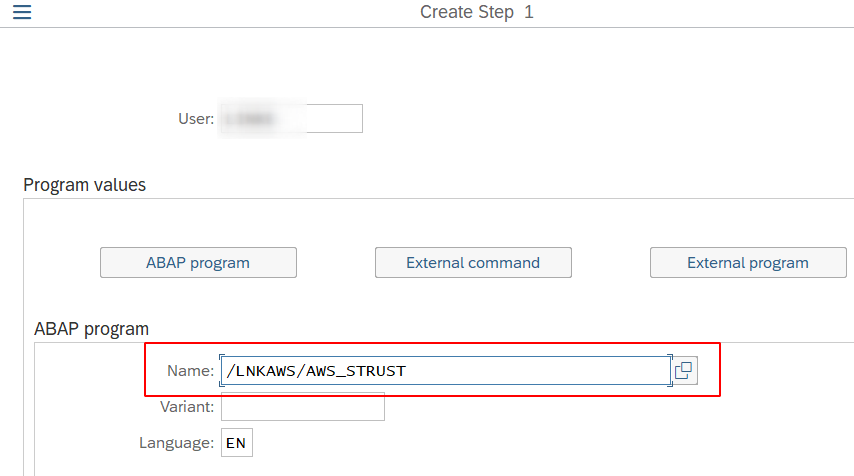Image resolution: width=854 pixels, height=476 pixels.
Task: Click the Program values heading
Action: 84,185
